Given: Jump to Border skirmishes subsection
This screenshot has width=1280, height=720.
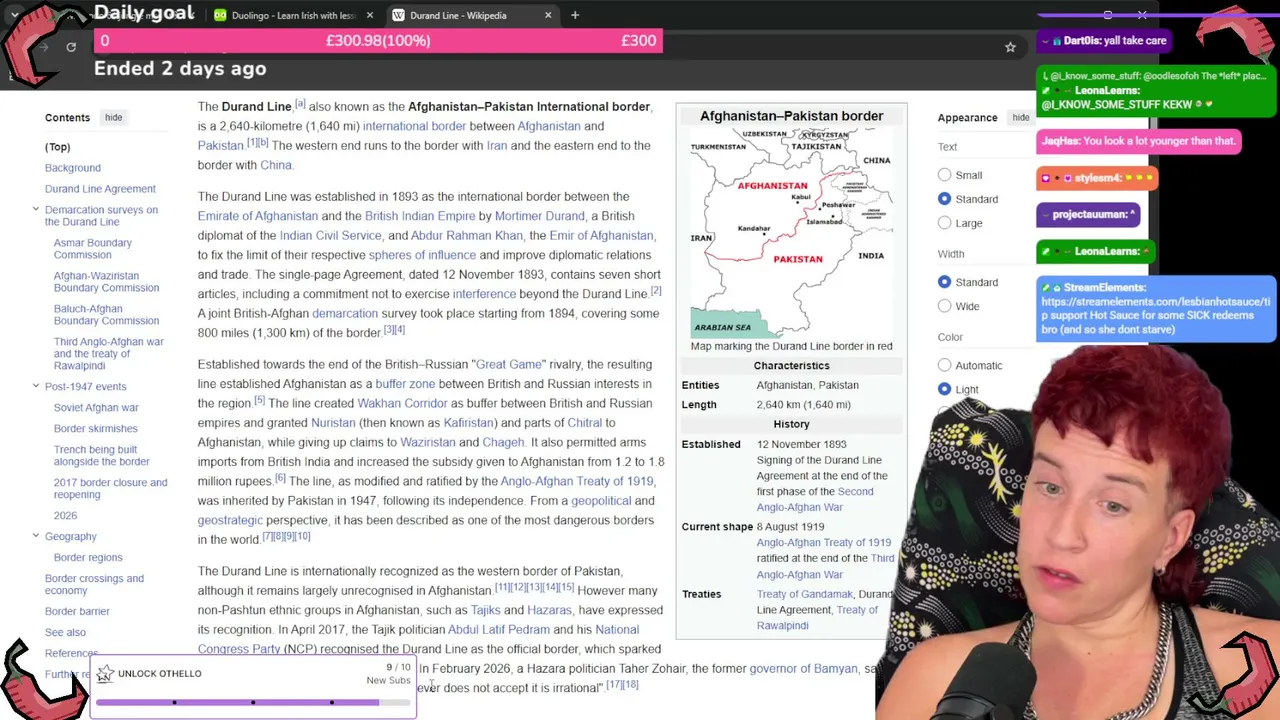Looking at the screenshot, I should [x=96, y=429].
